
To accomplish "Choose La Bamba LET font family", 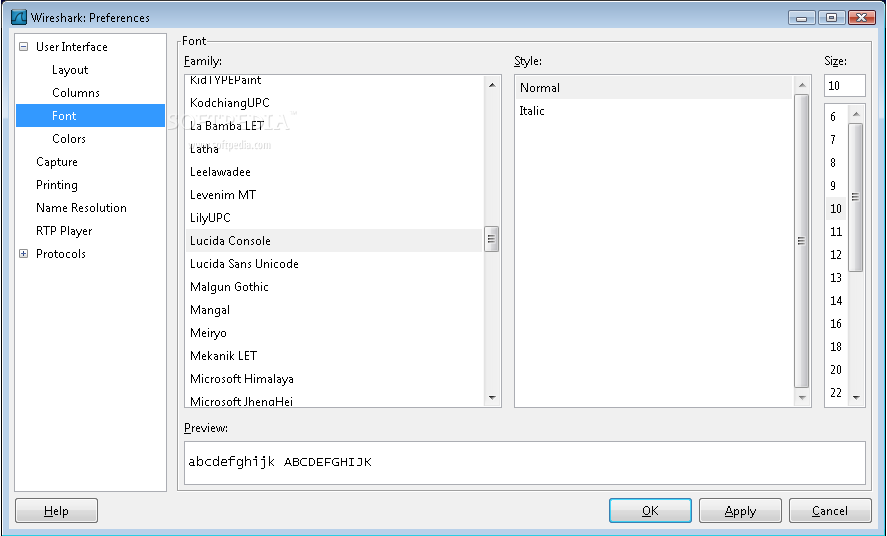I will pos(334,126).
